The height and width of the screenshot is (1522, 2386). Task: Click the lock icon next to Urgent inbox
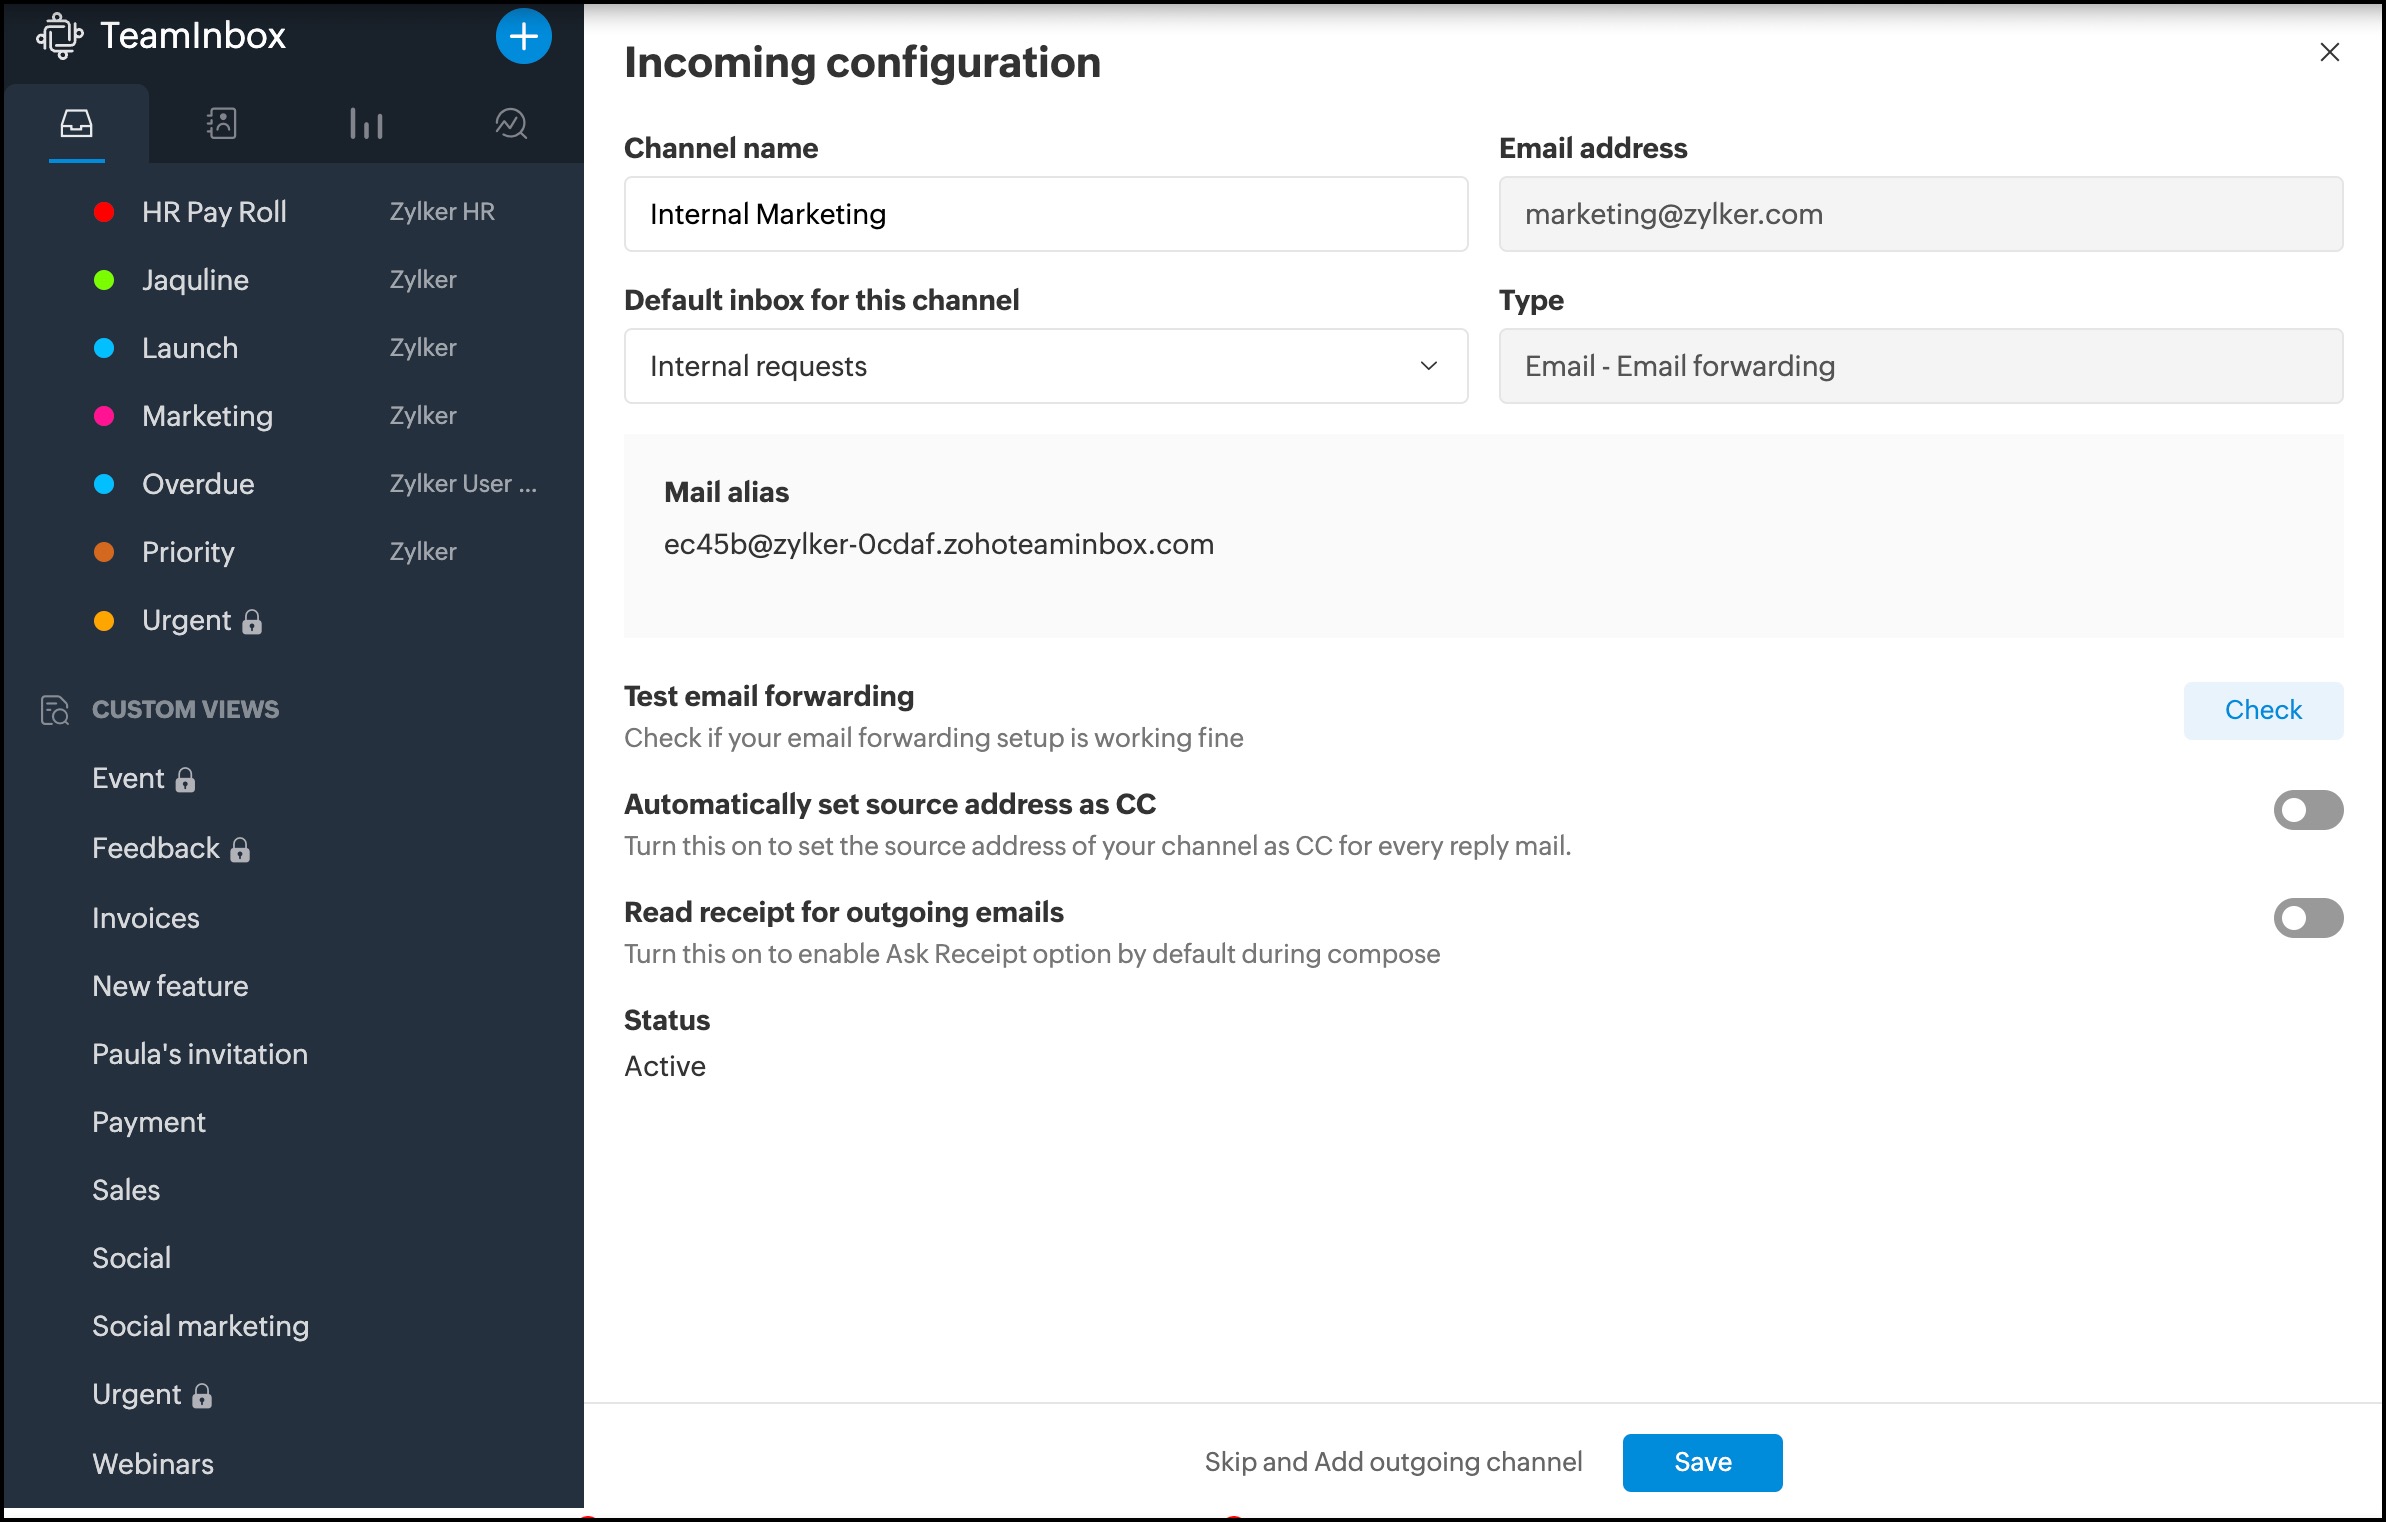pos(251,621)
